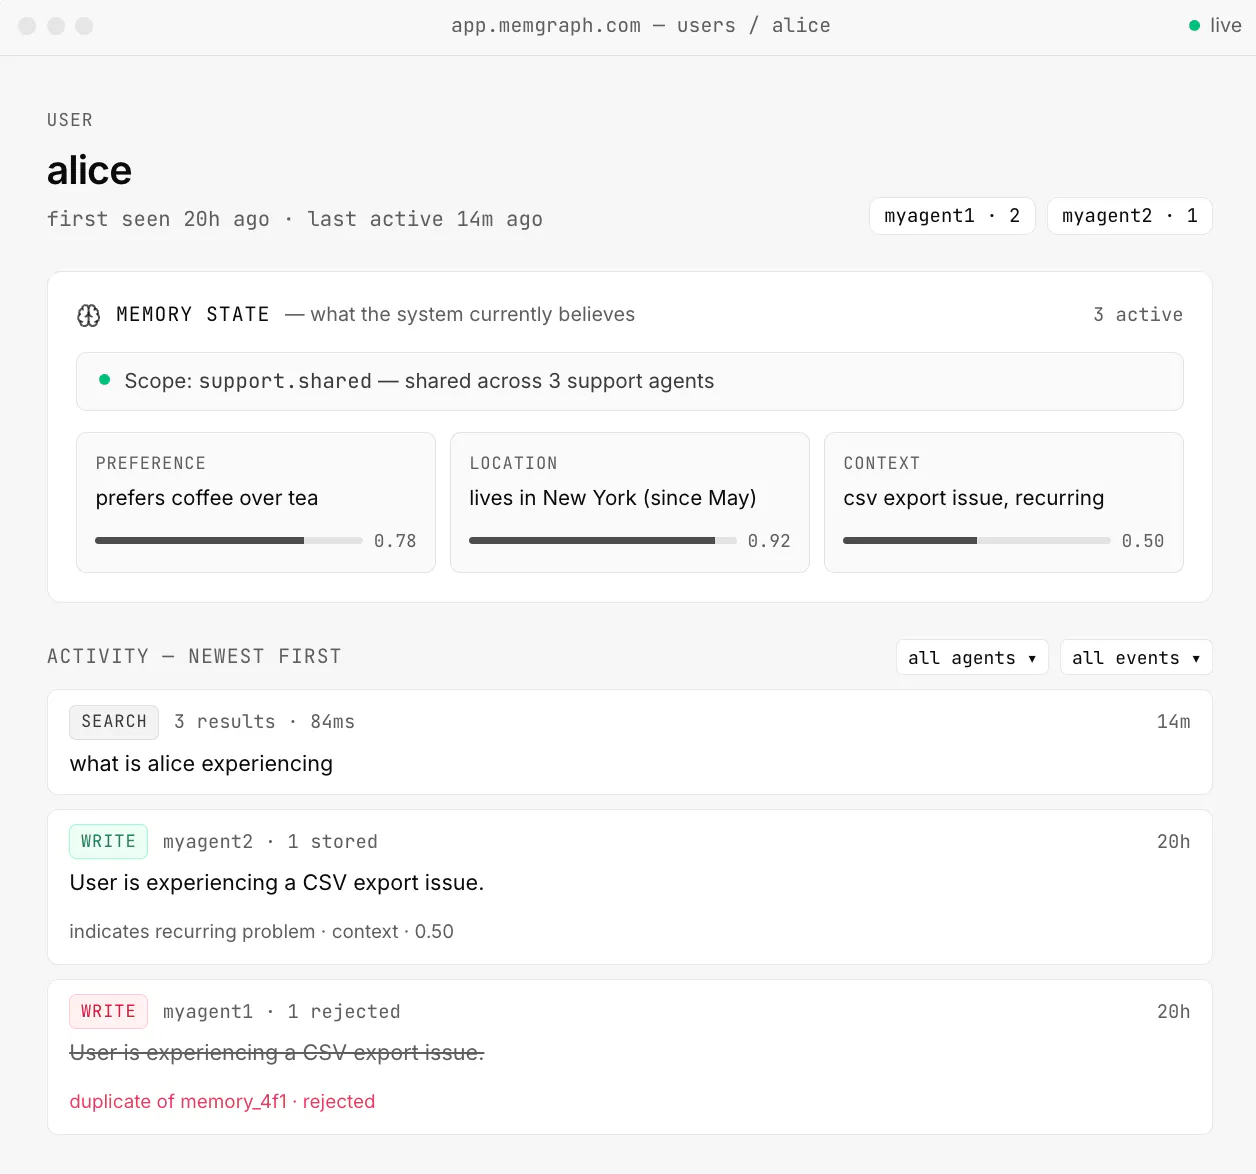Viewport: 1256px width, 1174px height.
Task: Click the non-struck 'User is experiencing a CSV export issue.'
Action: pos(277,883)
